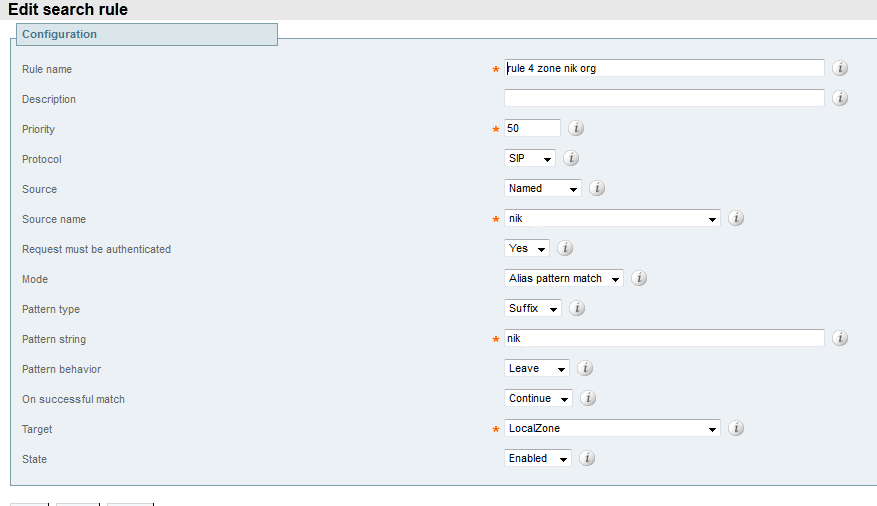The image size is (877, 506).
Task: Click the info icon beside Rule name
Action: pos(840,68)
